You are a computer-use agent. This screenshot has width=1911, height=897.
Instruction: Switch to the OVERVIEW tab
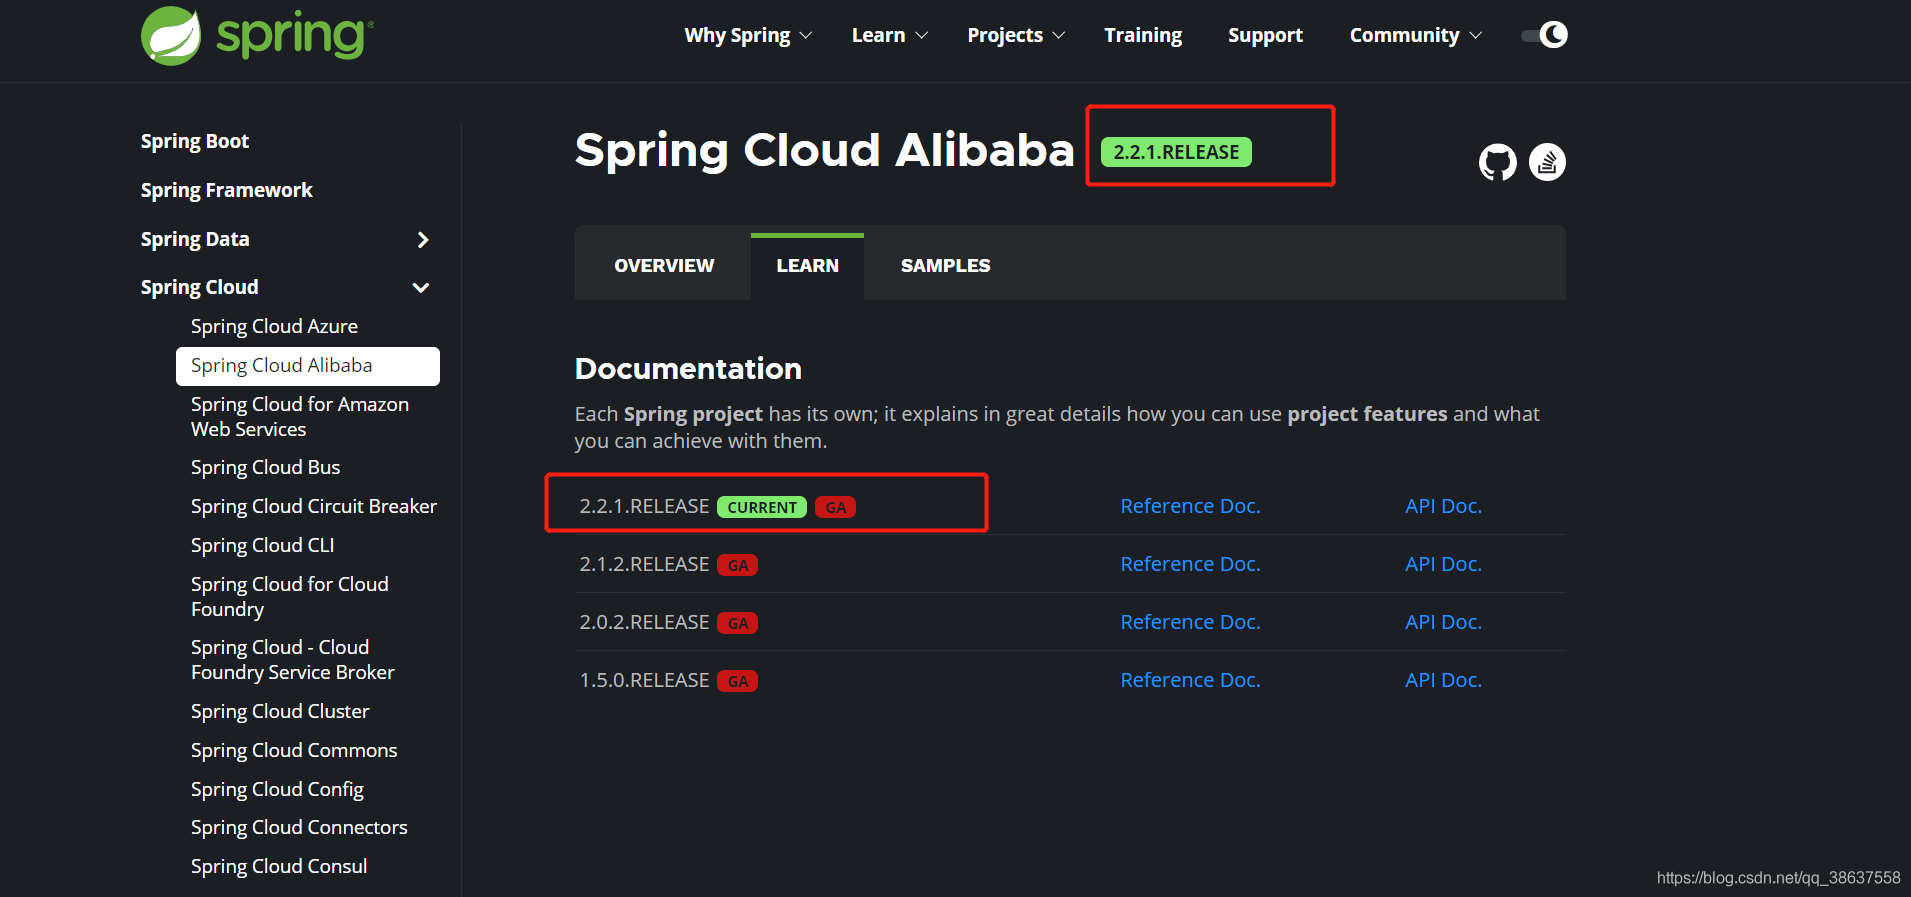tap(664, 266)
